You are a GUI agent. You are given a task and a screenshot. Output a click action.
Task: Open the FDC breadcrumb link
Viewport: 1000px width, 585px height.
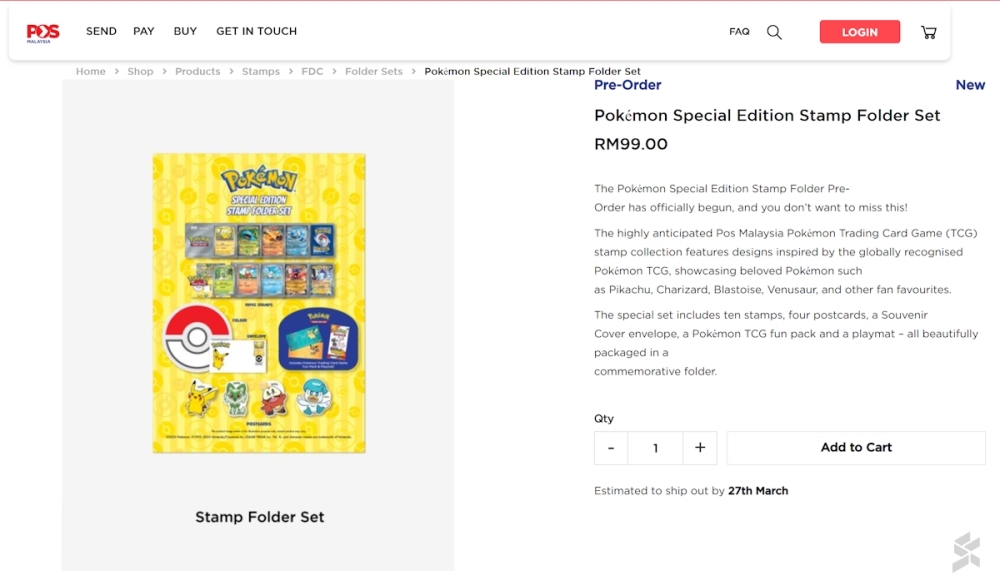312,71
